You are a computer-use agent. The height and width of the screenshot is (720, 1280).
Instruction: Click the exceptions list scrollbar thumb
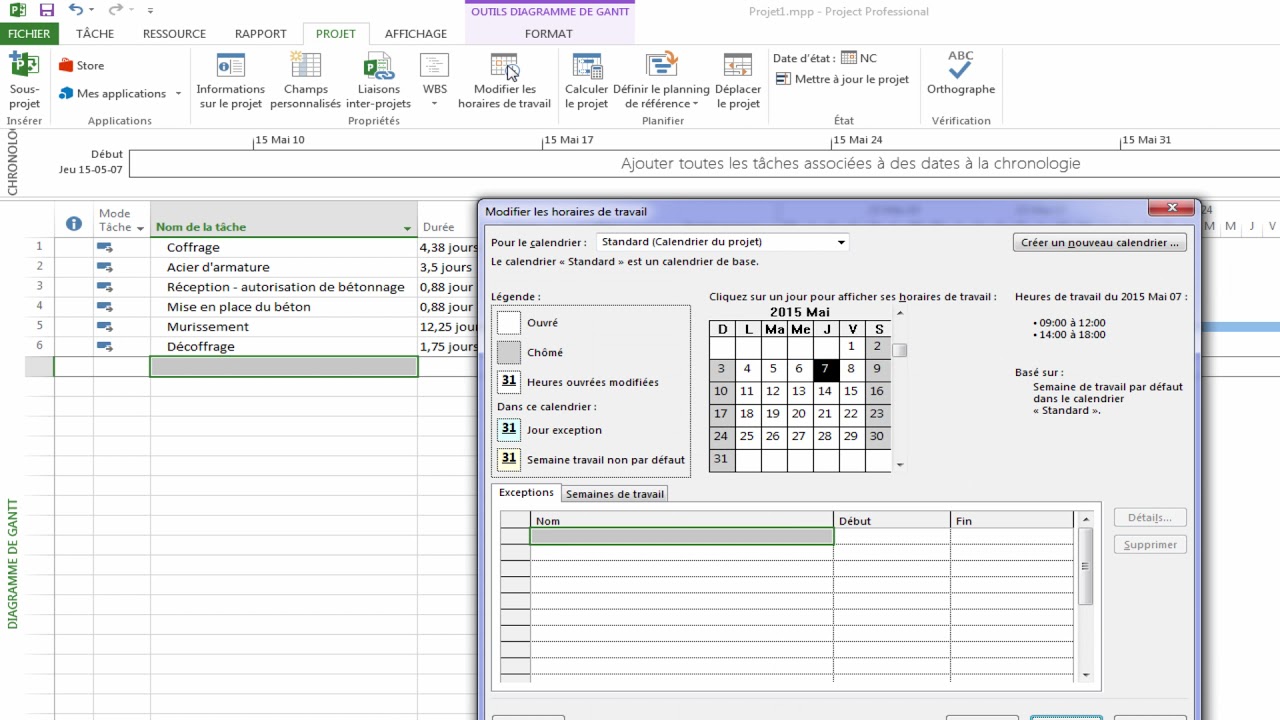pos(1086,566)
